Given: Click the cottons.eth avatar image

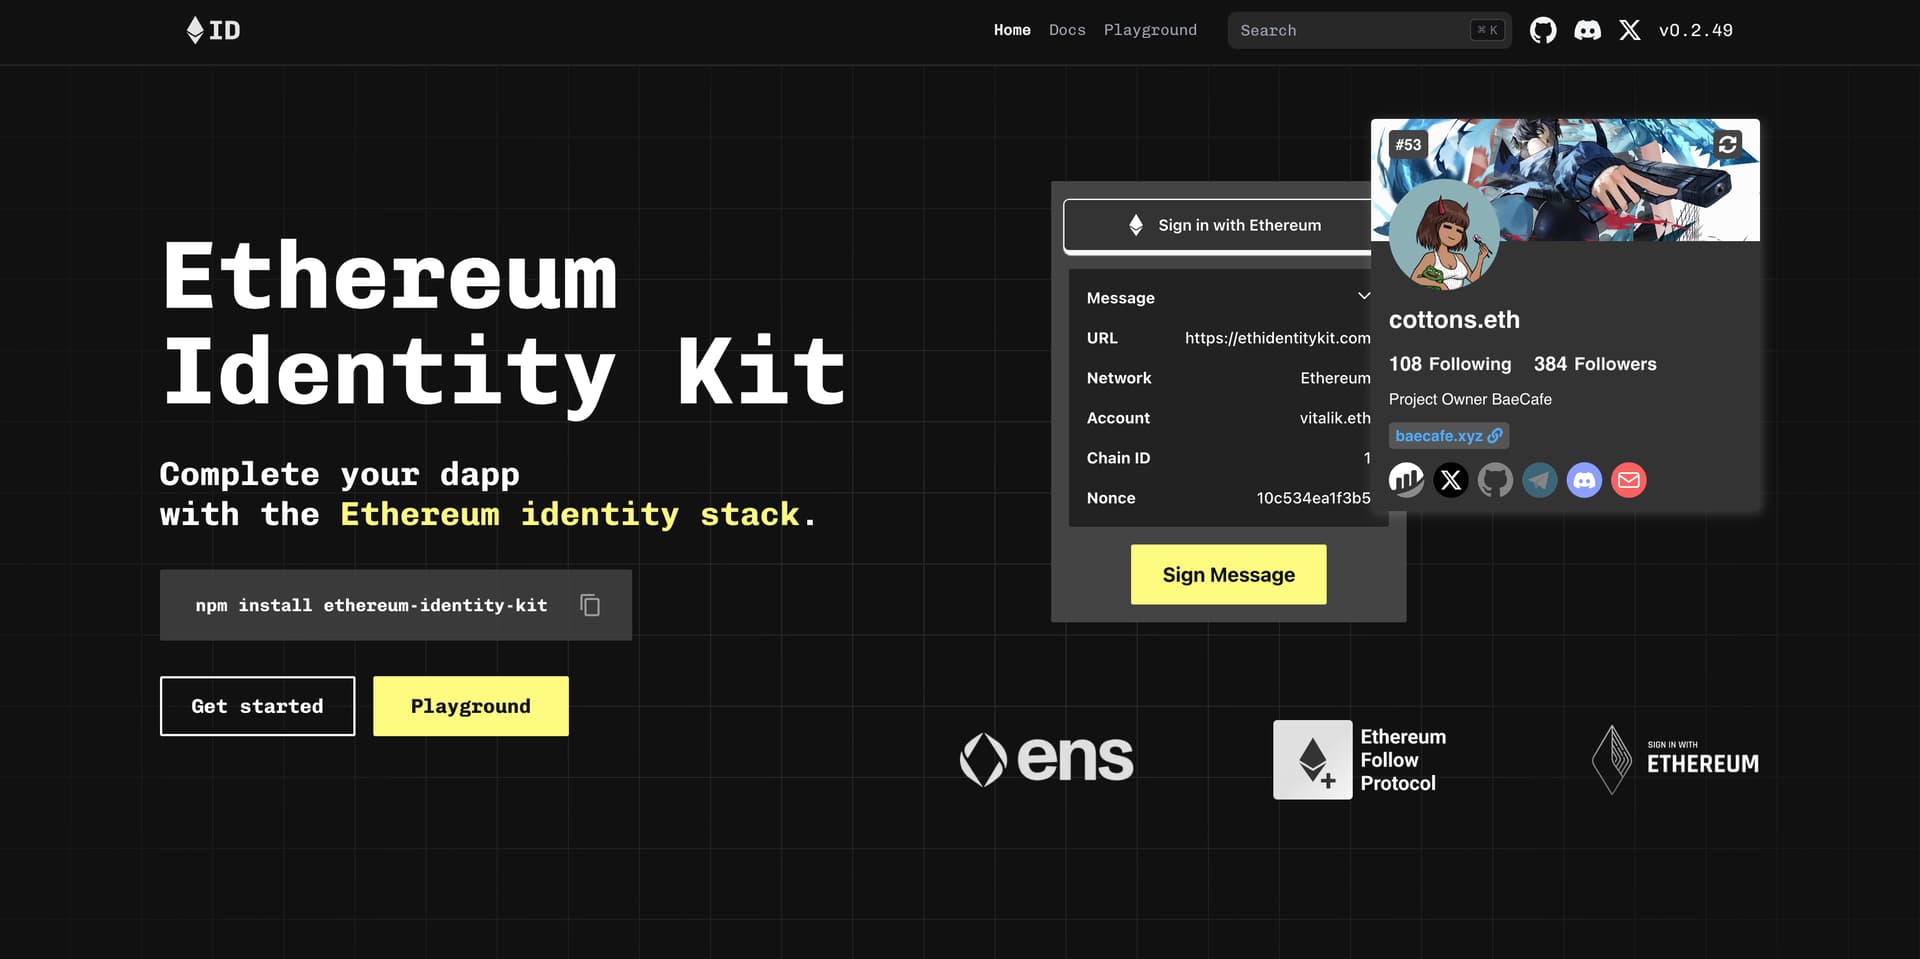Looking at the screenshot, I should click(x=1444, y=236).
